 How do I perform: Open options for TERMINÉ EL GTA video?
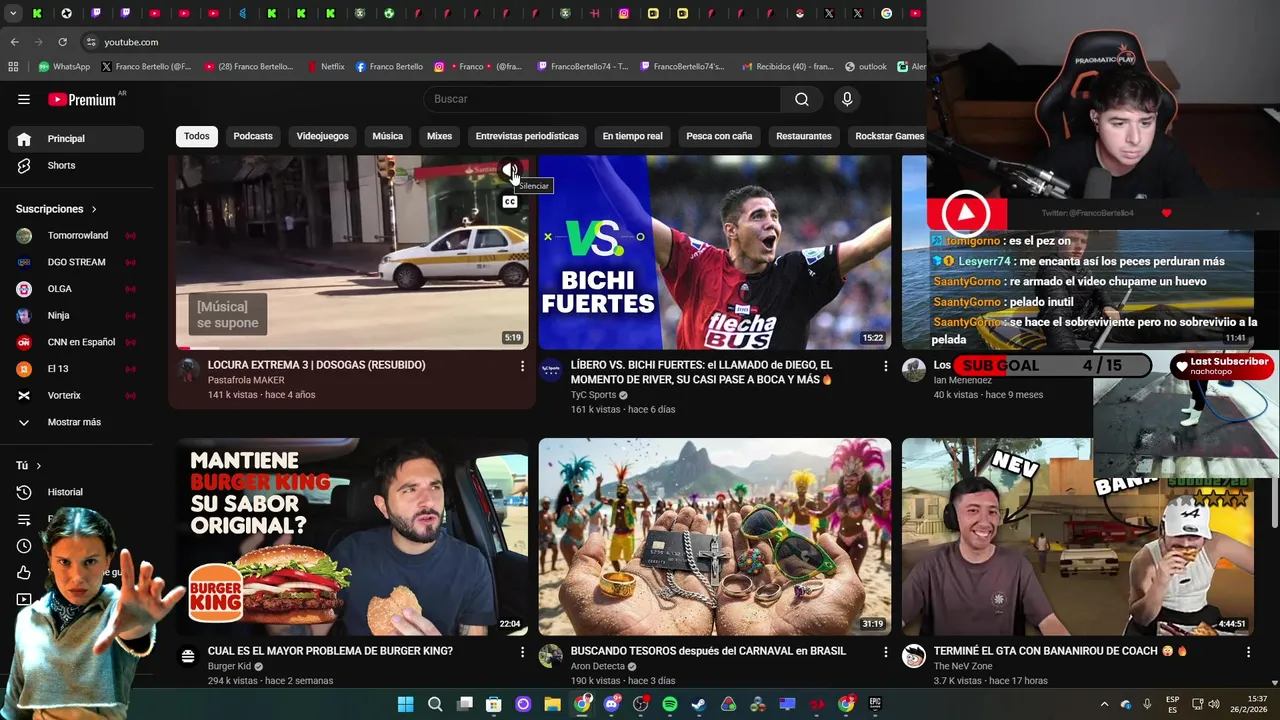coord(1248,652)
